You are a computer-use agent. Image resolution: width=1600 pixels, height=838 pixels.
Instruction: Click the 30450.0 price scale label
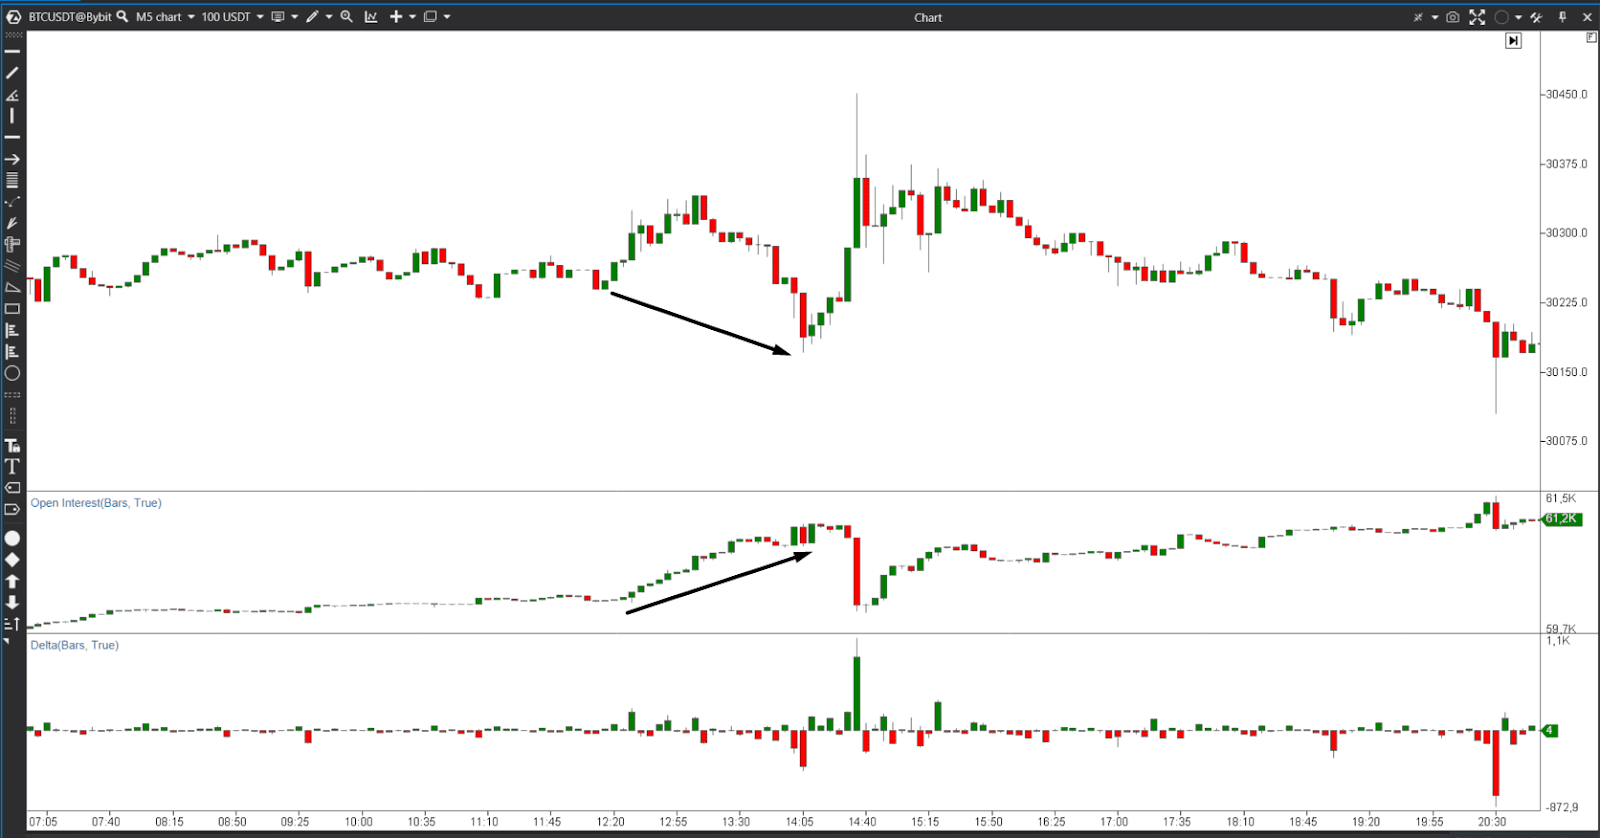[x=1566, y=94]
